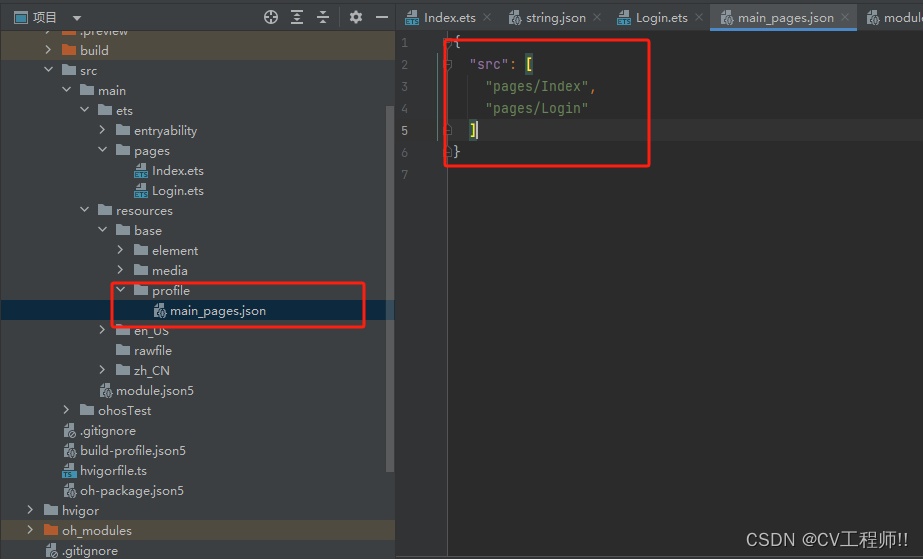923x559 pixels.
Task: Open build-profile.json5 file
Action: click(133, 451)
